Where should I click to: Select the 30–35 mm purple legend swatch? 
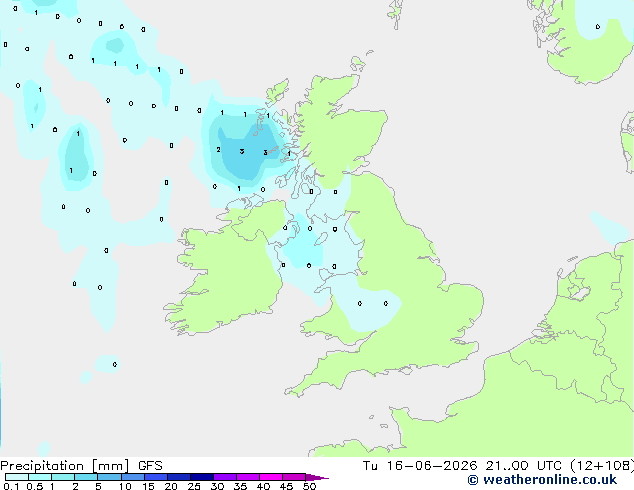(x=225, y=477)
